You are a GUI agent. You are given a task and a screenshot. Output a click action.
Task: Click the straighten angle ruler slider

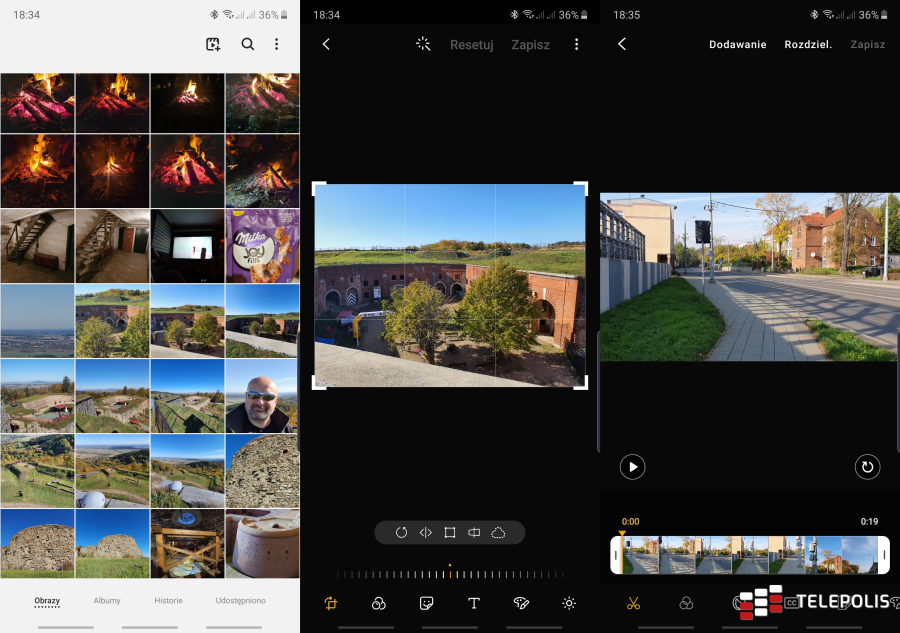coord(449,574)
